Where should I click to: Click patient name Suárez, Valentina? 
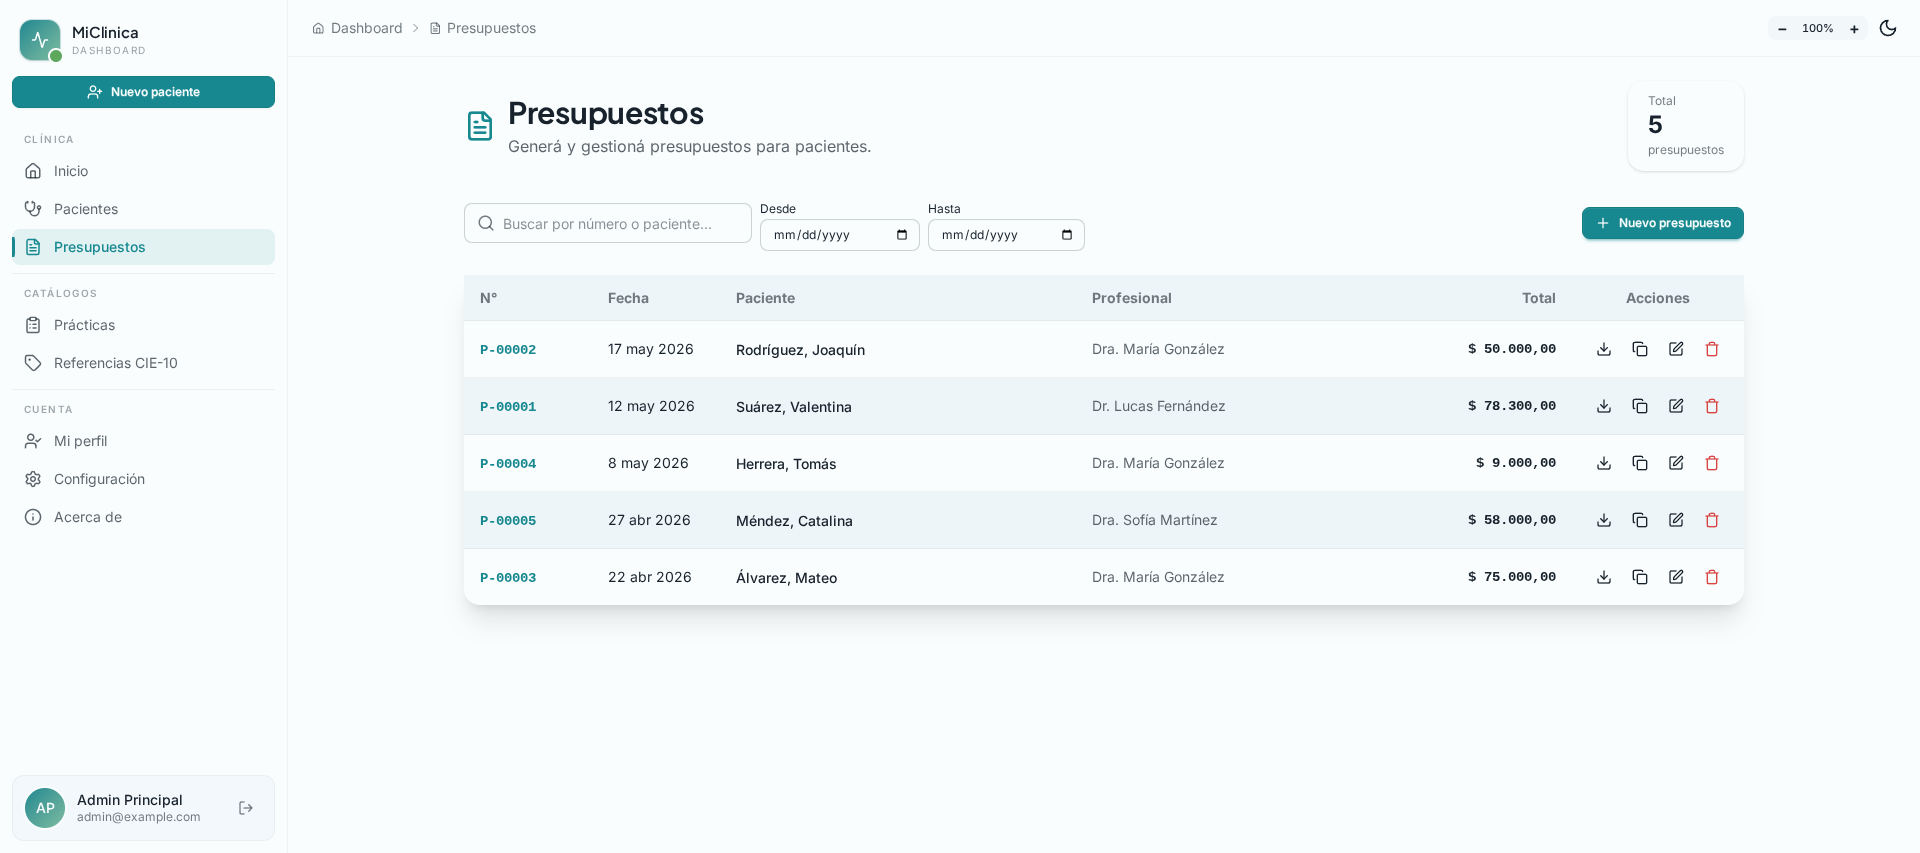[x=794, y=407]
